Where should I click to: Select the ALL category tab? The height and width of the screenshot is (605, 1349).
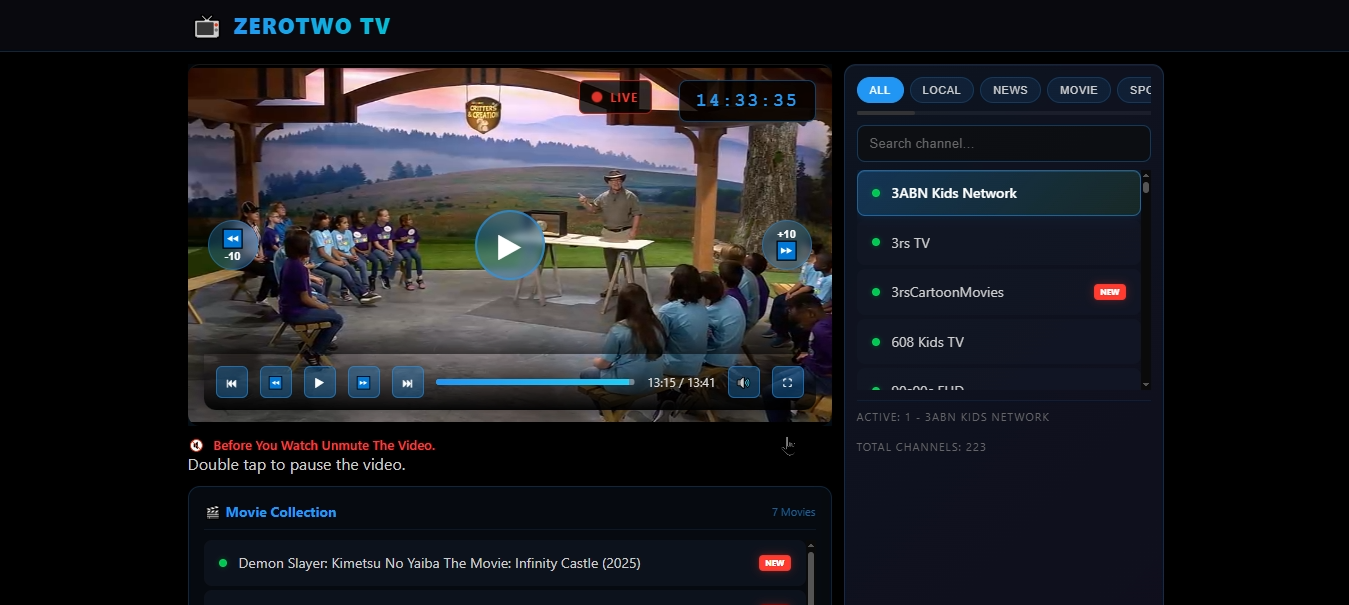(x=880, y=90)
